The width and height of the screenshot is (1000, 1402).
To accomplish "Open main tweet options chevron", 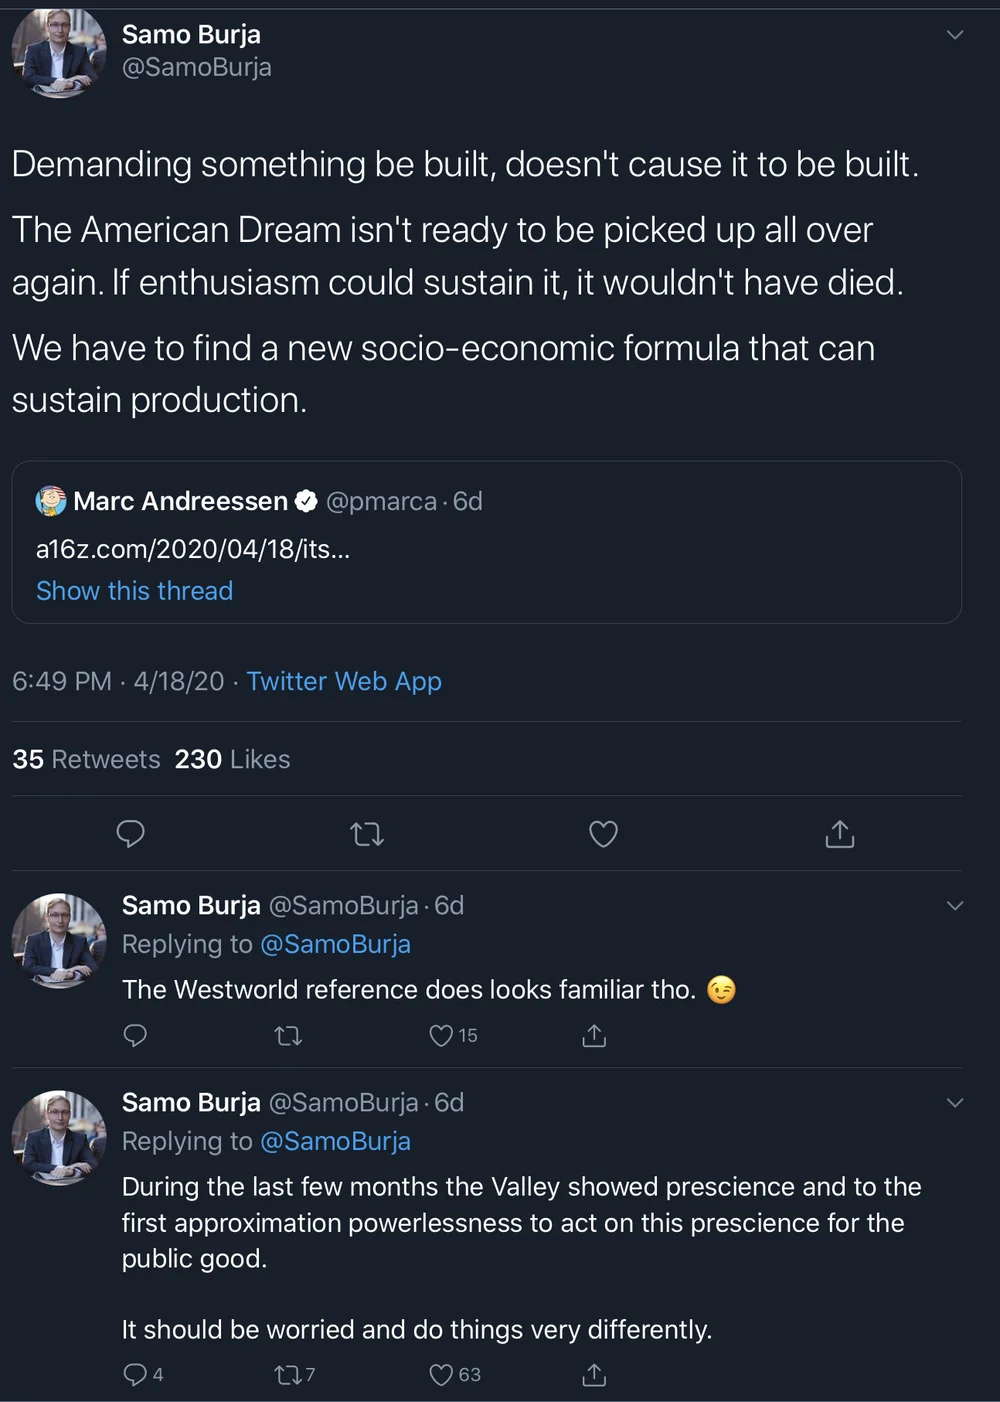I will click(x=955, y=35).
